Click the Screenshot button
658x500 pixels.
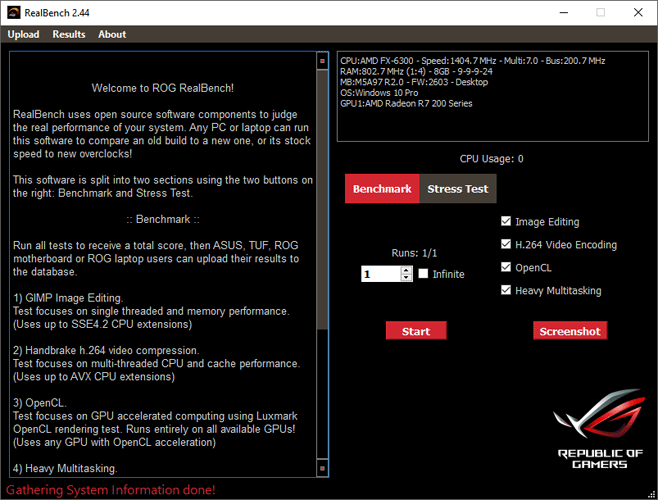570,331
